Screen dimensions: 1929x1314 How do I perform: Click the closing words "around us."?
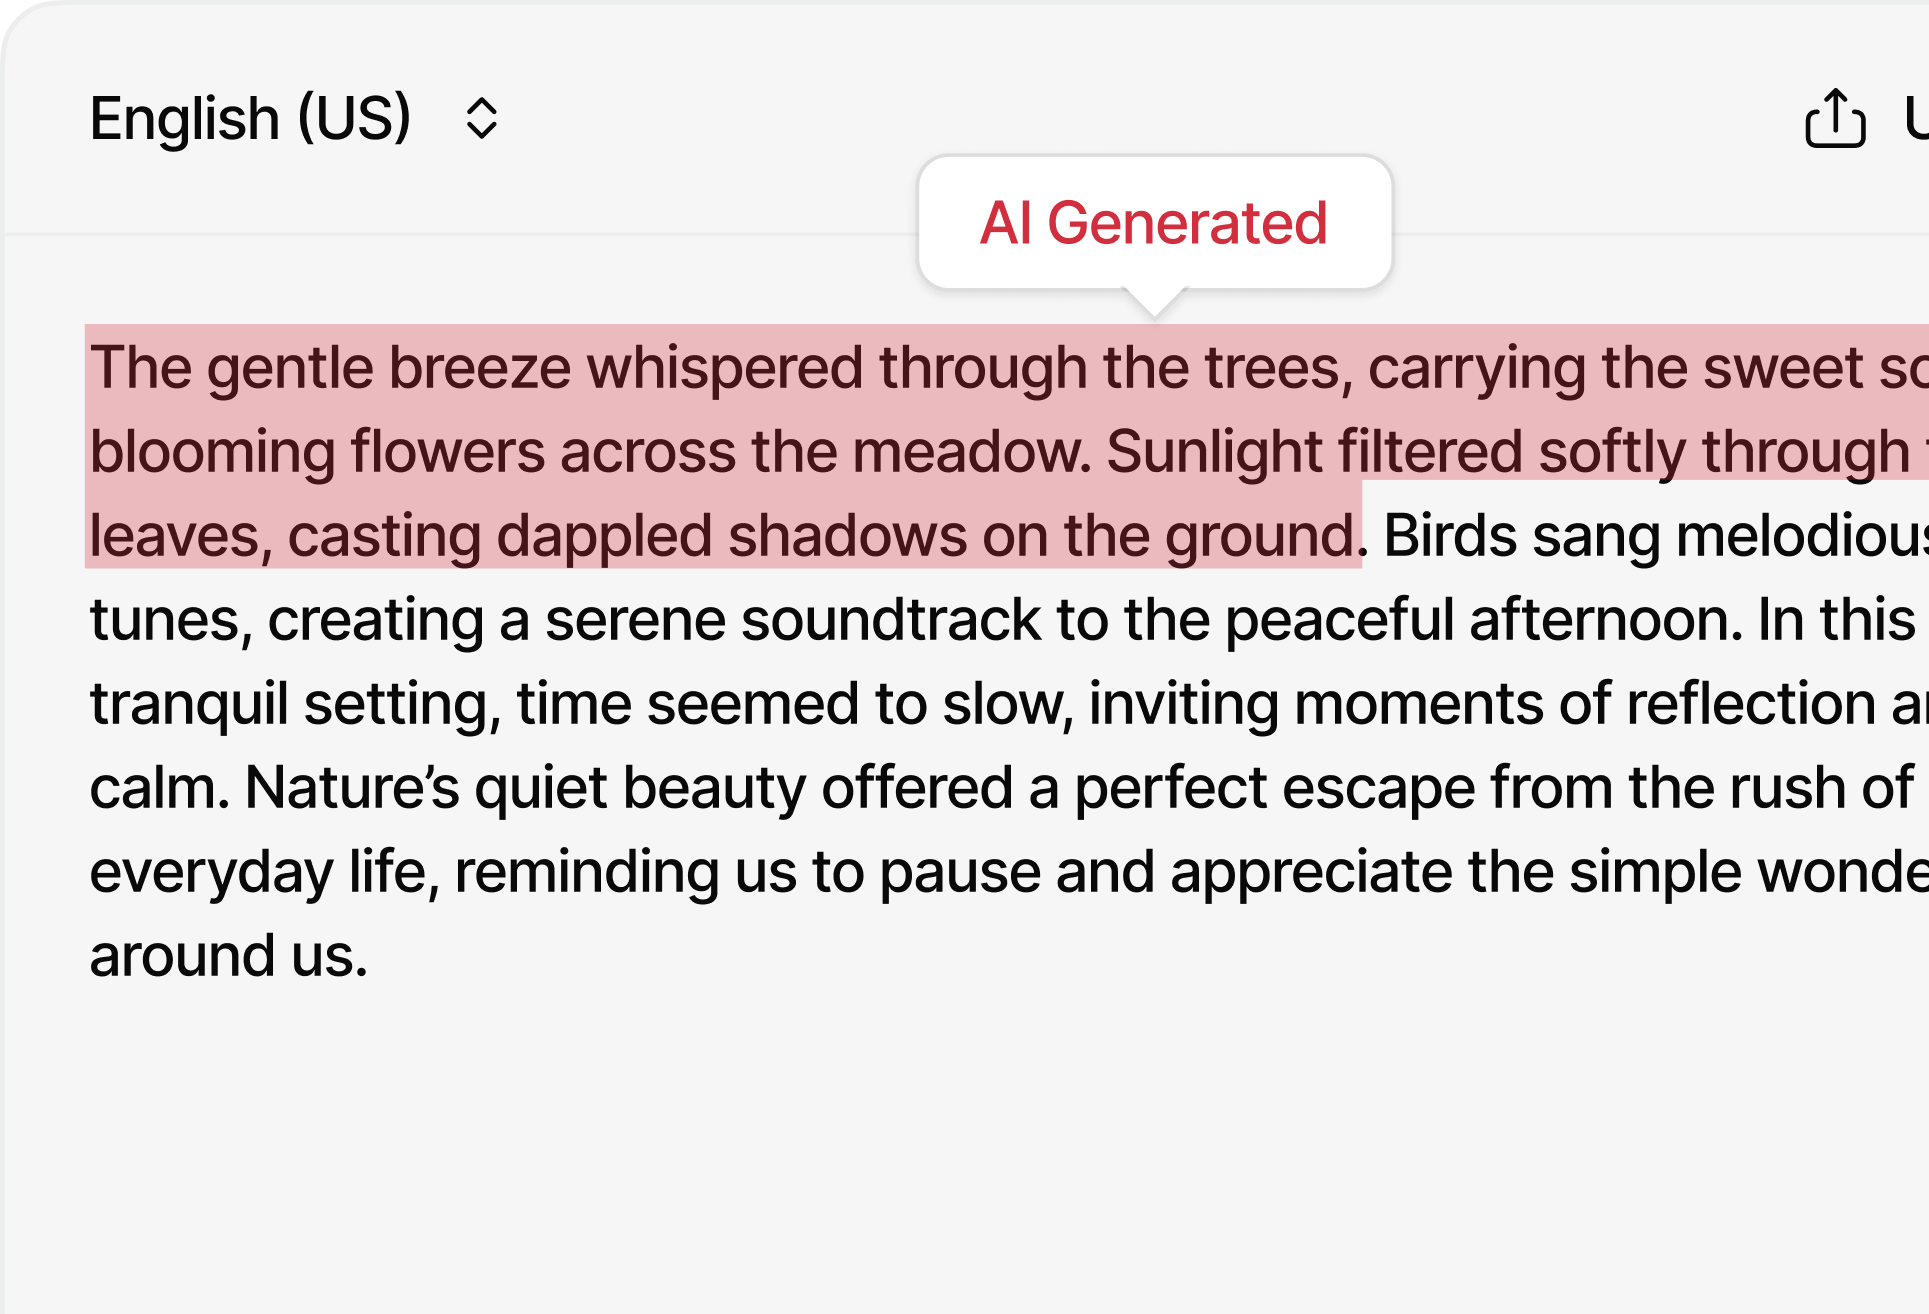pyautogui.click(x=228, y=956)
